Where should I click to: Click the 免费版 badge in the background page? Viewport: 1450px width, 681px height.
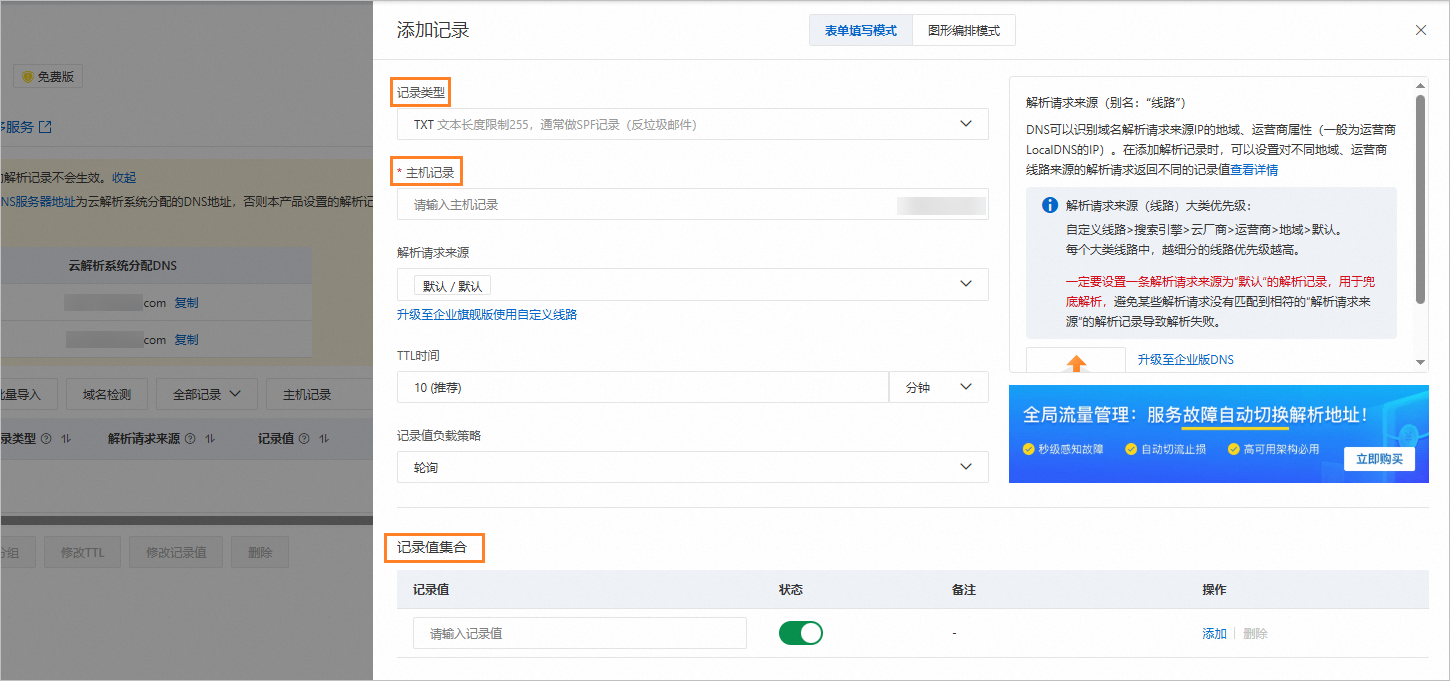coord(48,76)
